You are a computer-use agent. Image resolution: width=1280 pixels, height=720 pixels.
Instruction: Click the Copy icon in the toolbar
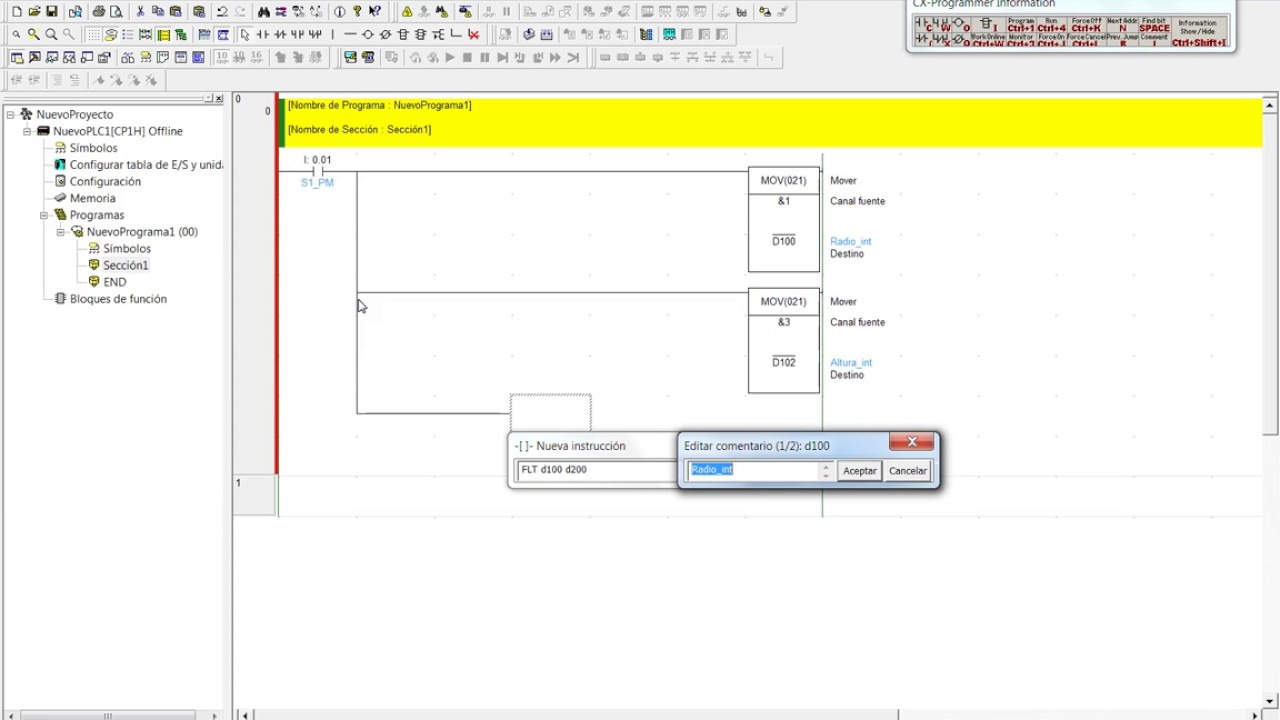(x=157, y=12)
